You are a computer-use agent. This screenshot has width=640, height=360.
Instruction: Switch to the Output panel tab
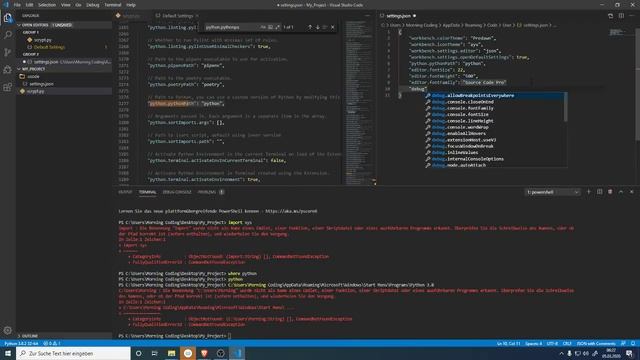point(125,192)
